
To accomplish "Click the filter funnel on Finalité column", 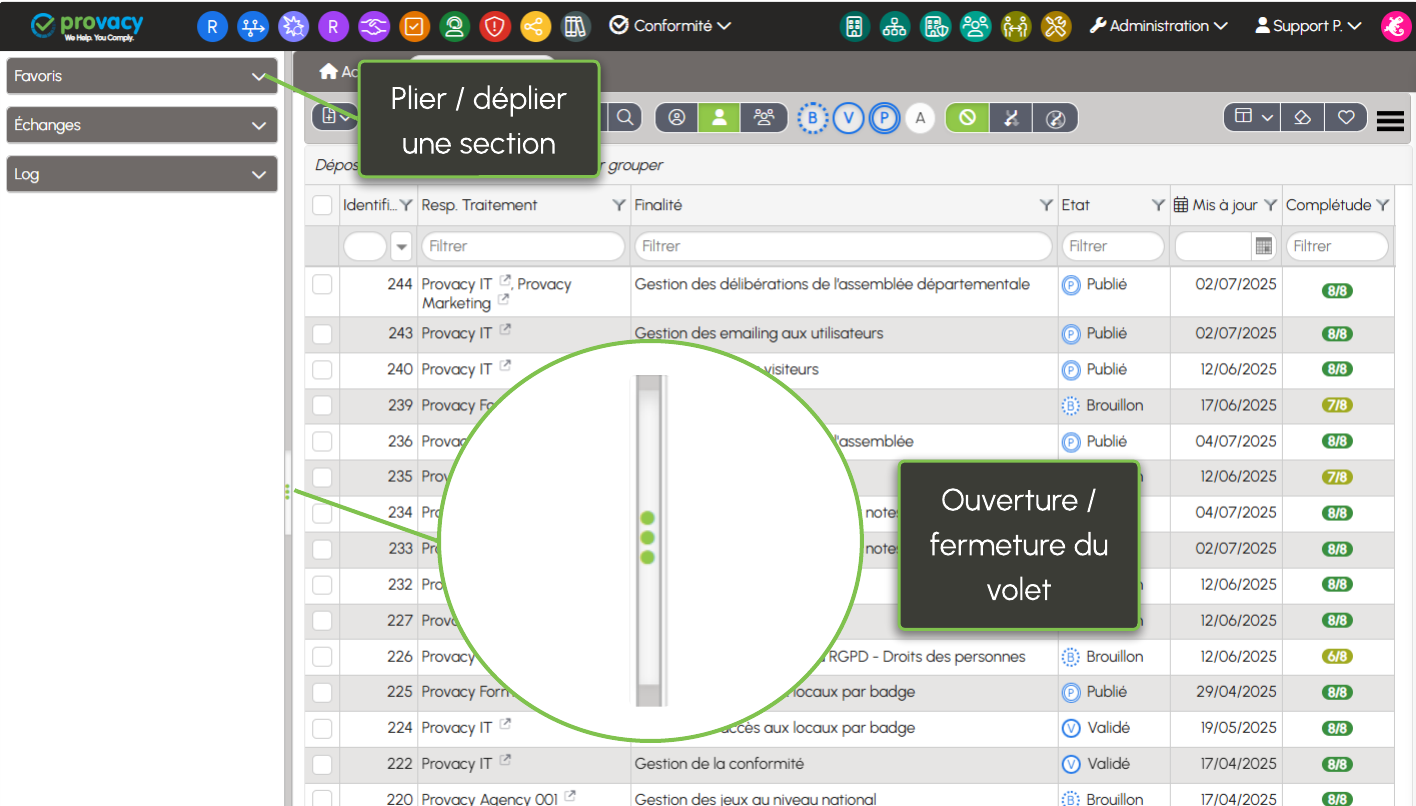I will [1046, 205].
